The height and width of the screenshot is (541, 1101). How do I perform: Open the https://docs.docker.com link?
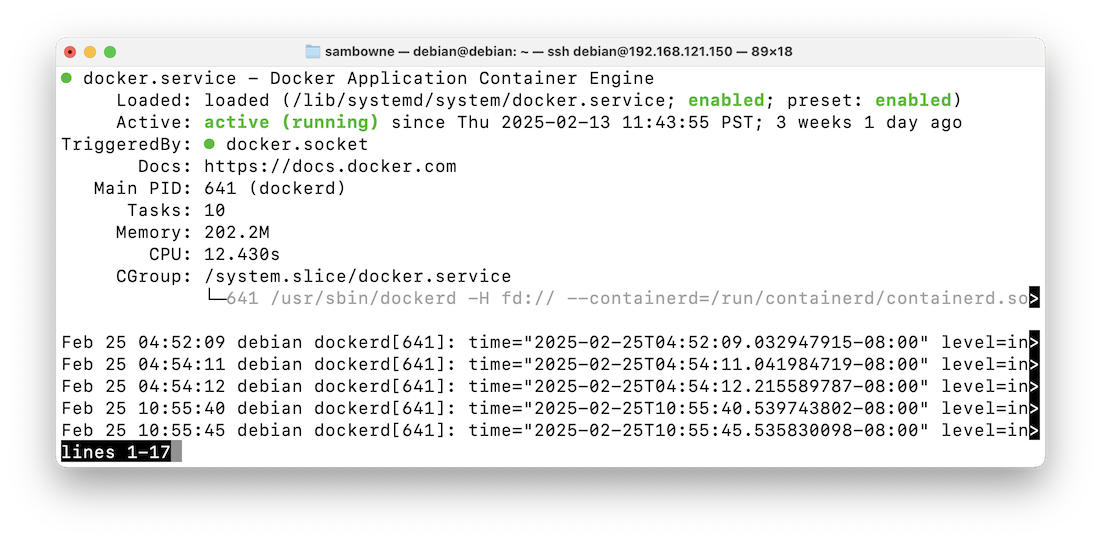[x=330, y=167]
